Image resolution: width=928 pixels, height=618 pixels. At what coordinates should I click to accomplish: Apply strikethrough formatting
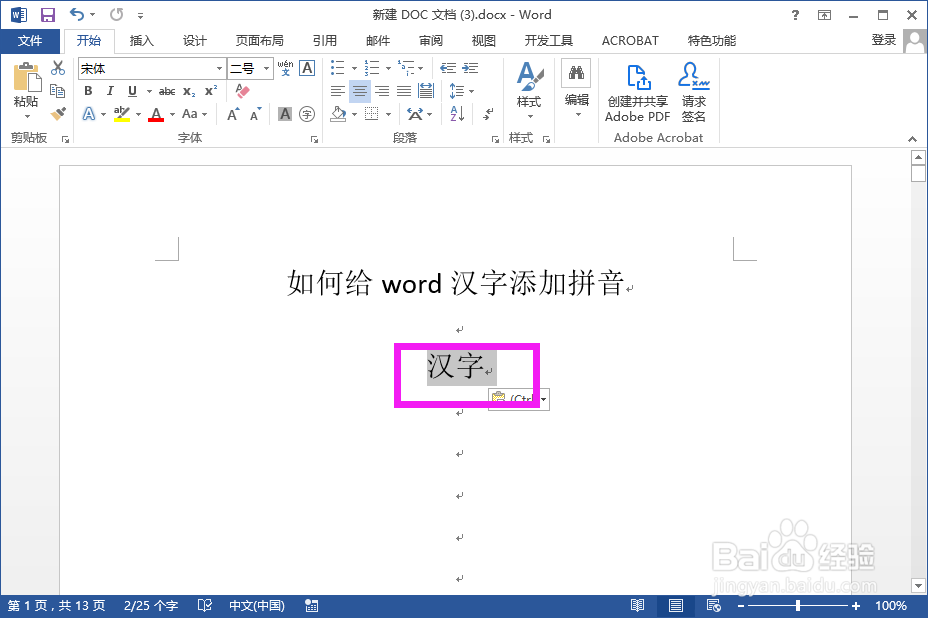click(167, 91)
